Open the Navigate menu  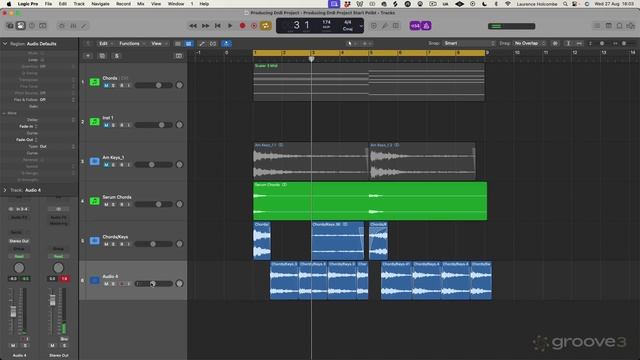[x=100, y=4]
